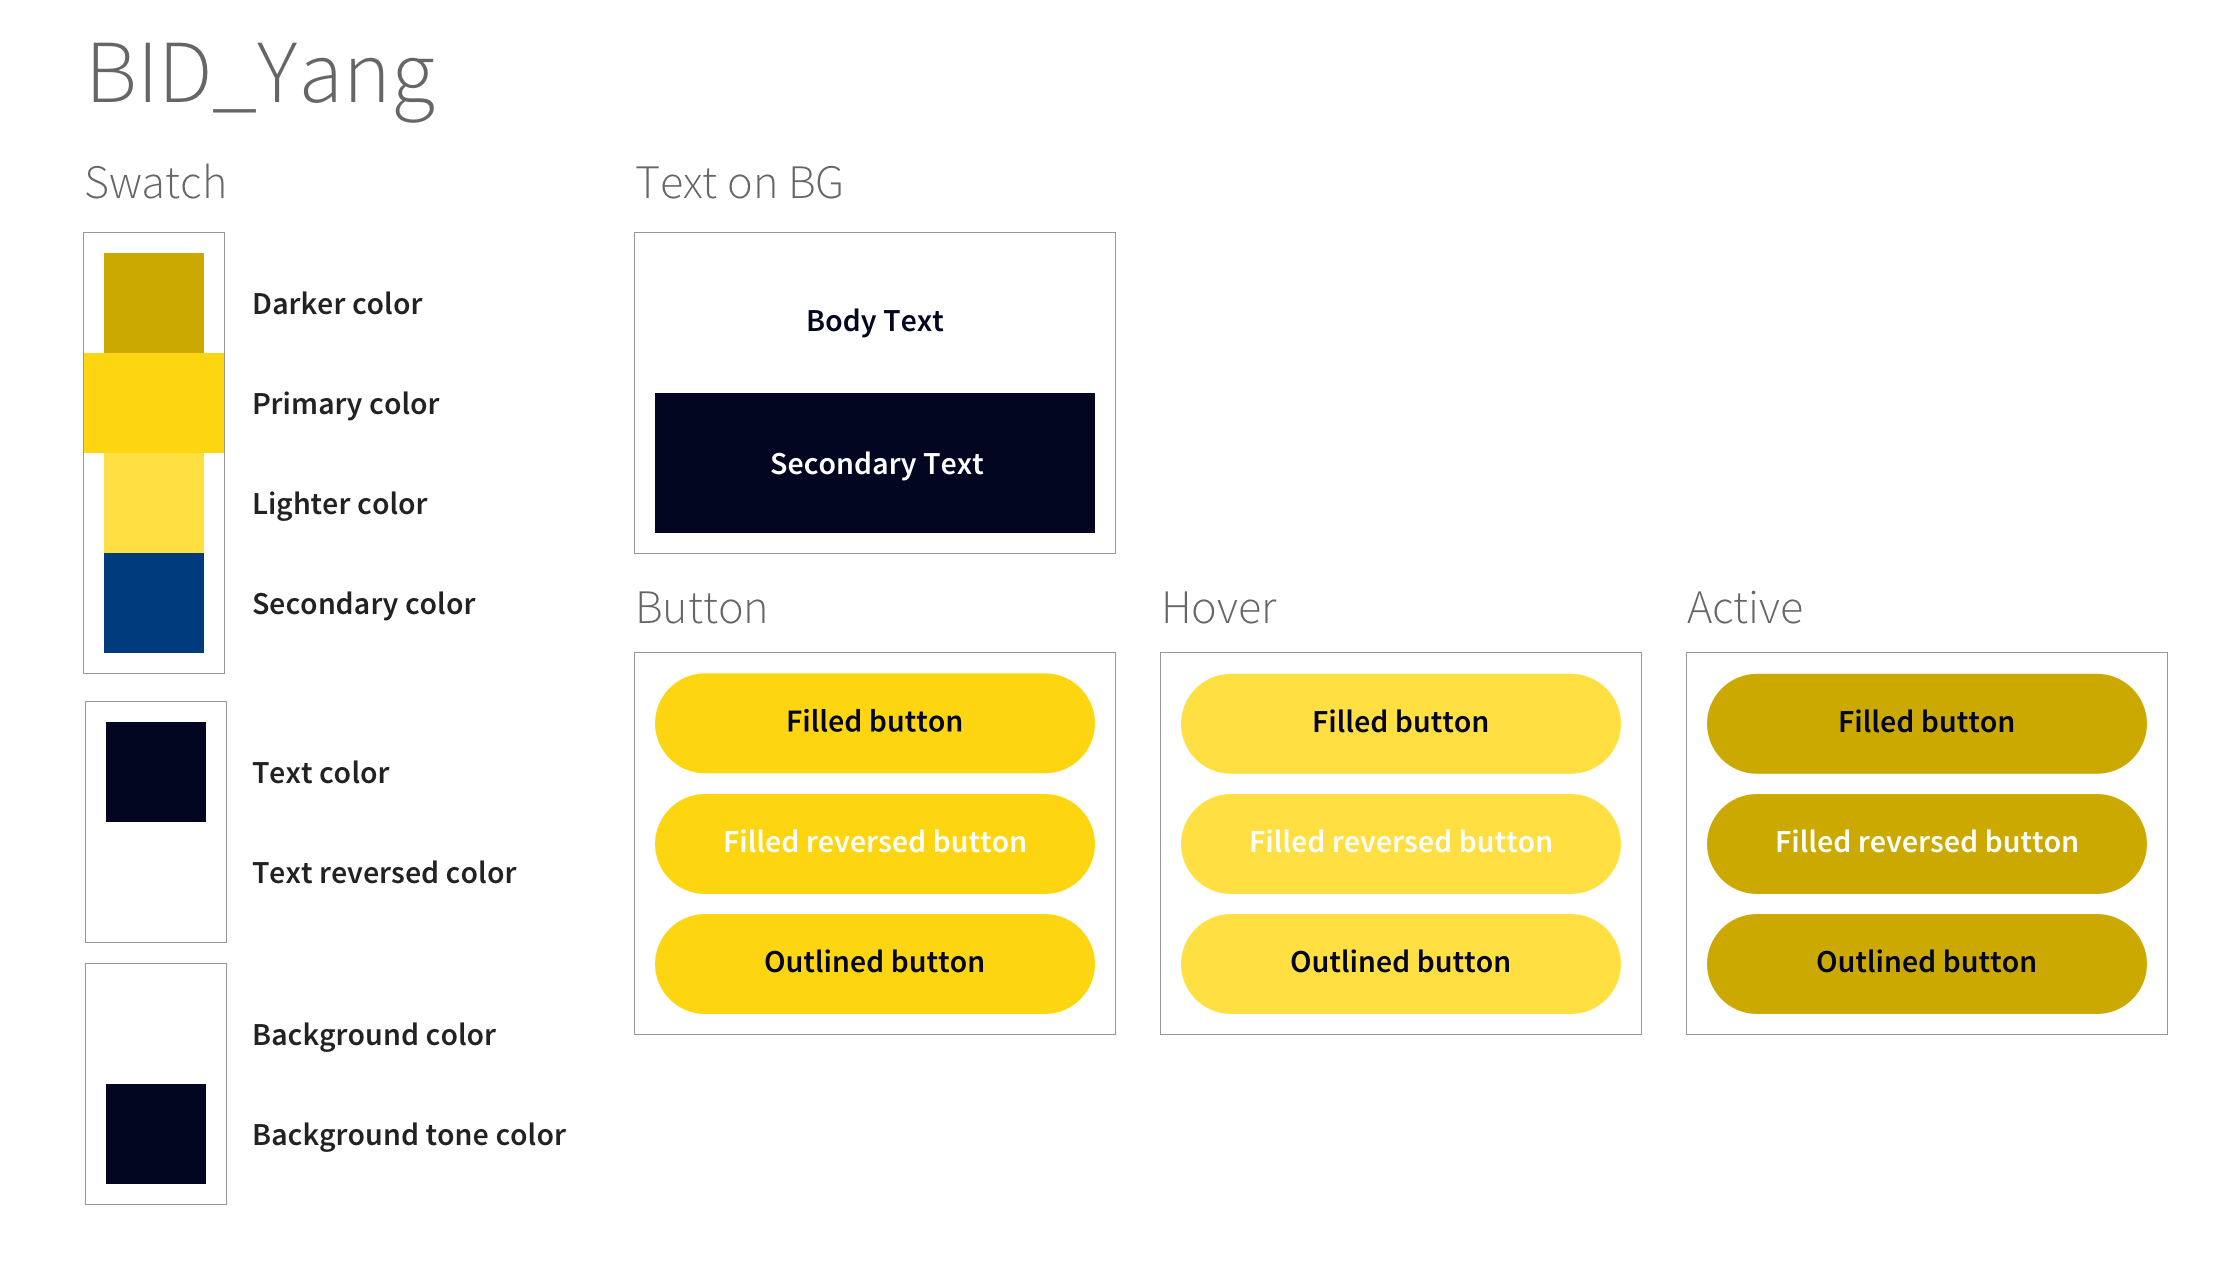Click the Darker color swatch
The height and width of the screenshot is (1272, 2227).
click(x=154, y=303)
